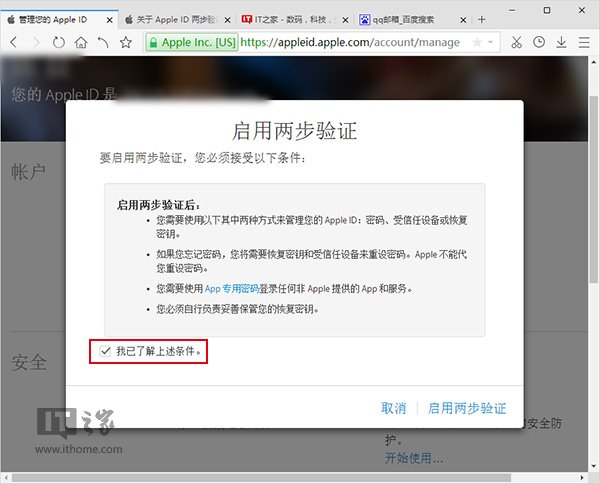The image size is (600, 484).
Task: Open the browser hamburger menu
Action: [x=584, y=42]
